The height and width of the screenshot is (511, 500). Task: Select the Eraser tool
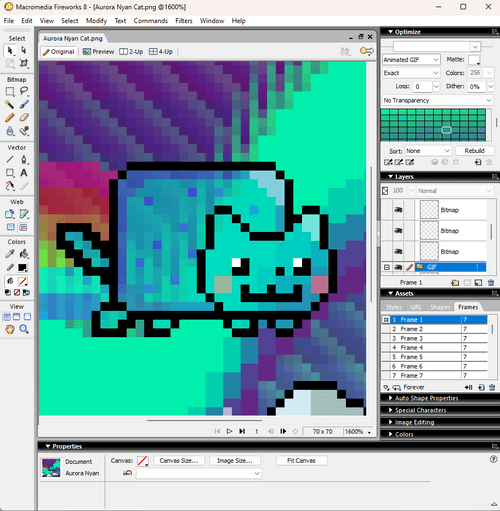pyautogui.click(x=24, y=117)
